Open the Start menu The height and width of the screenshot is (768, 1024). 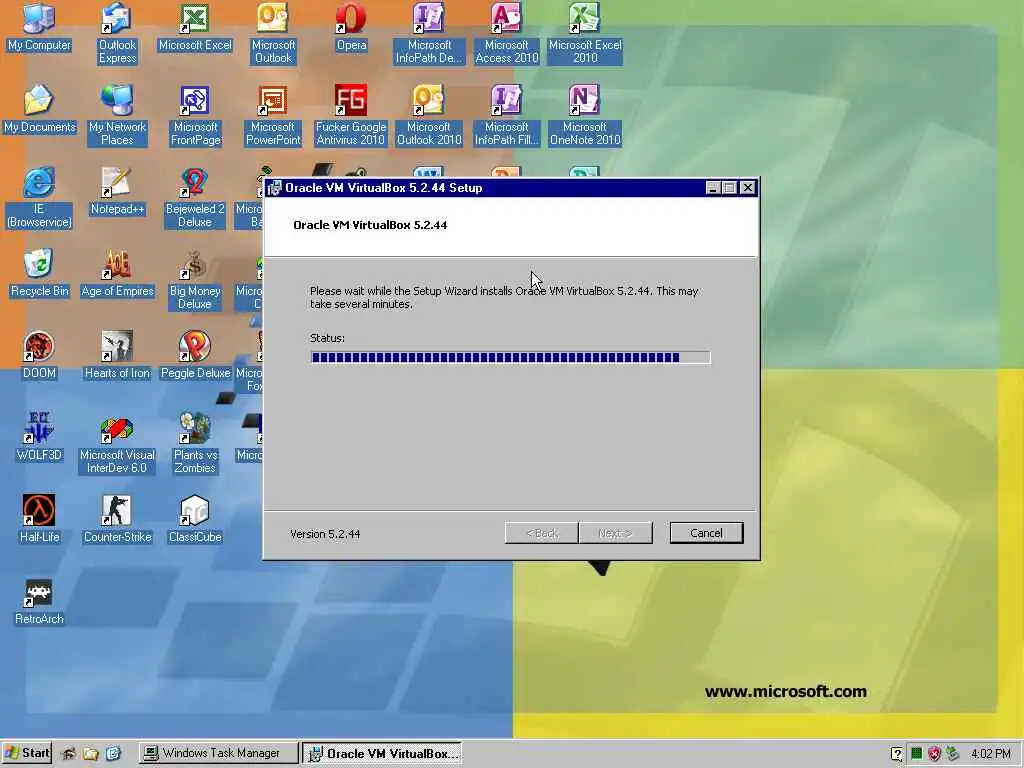tap(26, 753)
